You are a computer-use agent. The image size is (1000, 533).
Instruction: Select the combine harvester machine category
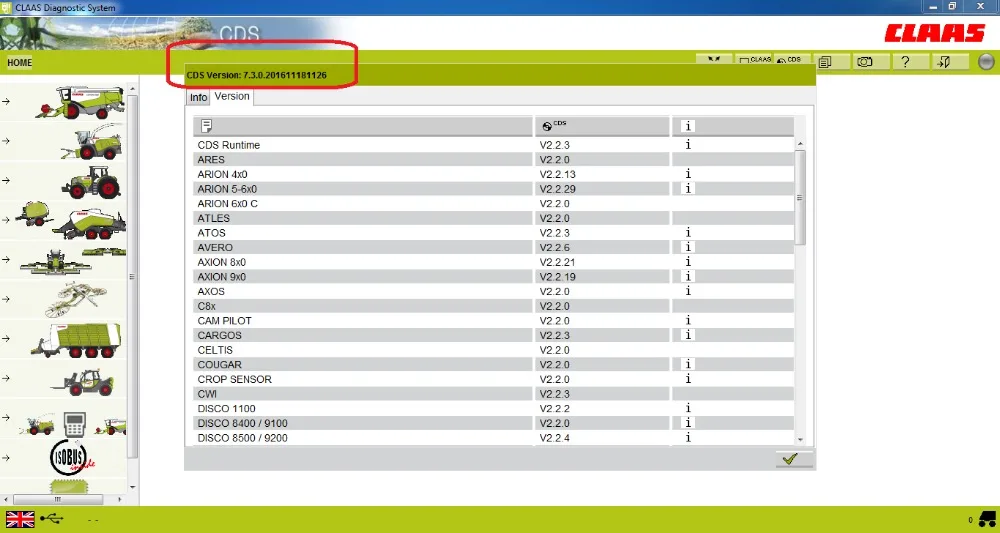pos(80,102)
